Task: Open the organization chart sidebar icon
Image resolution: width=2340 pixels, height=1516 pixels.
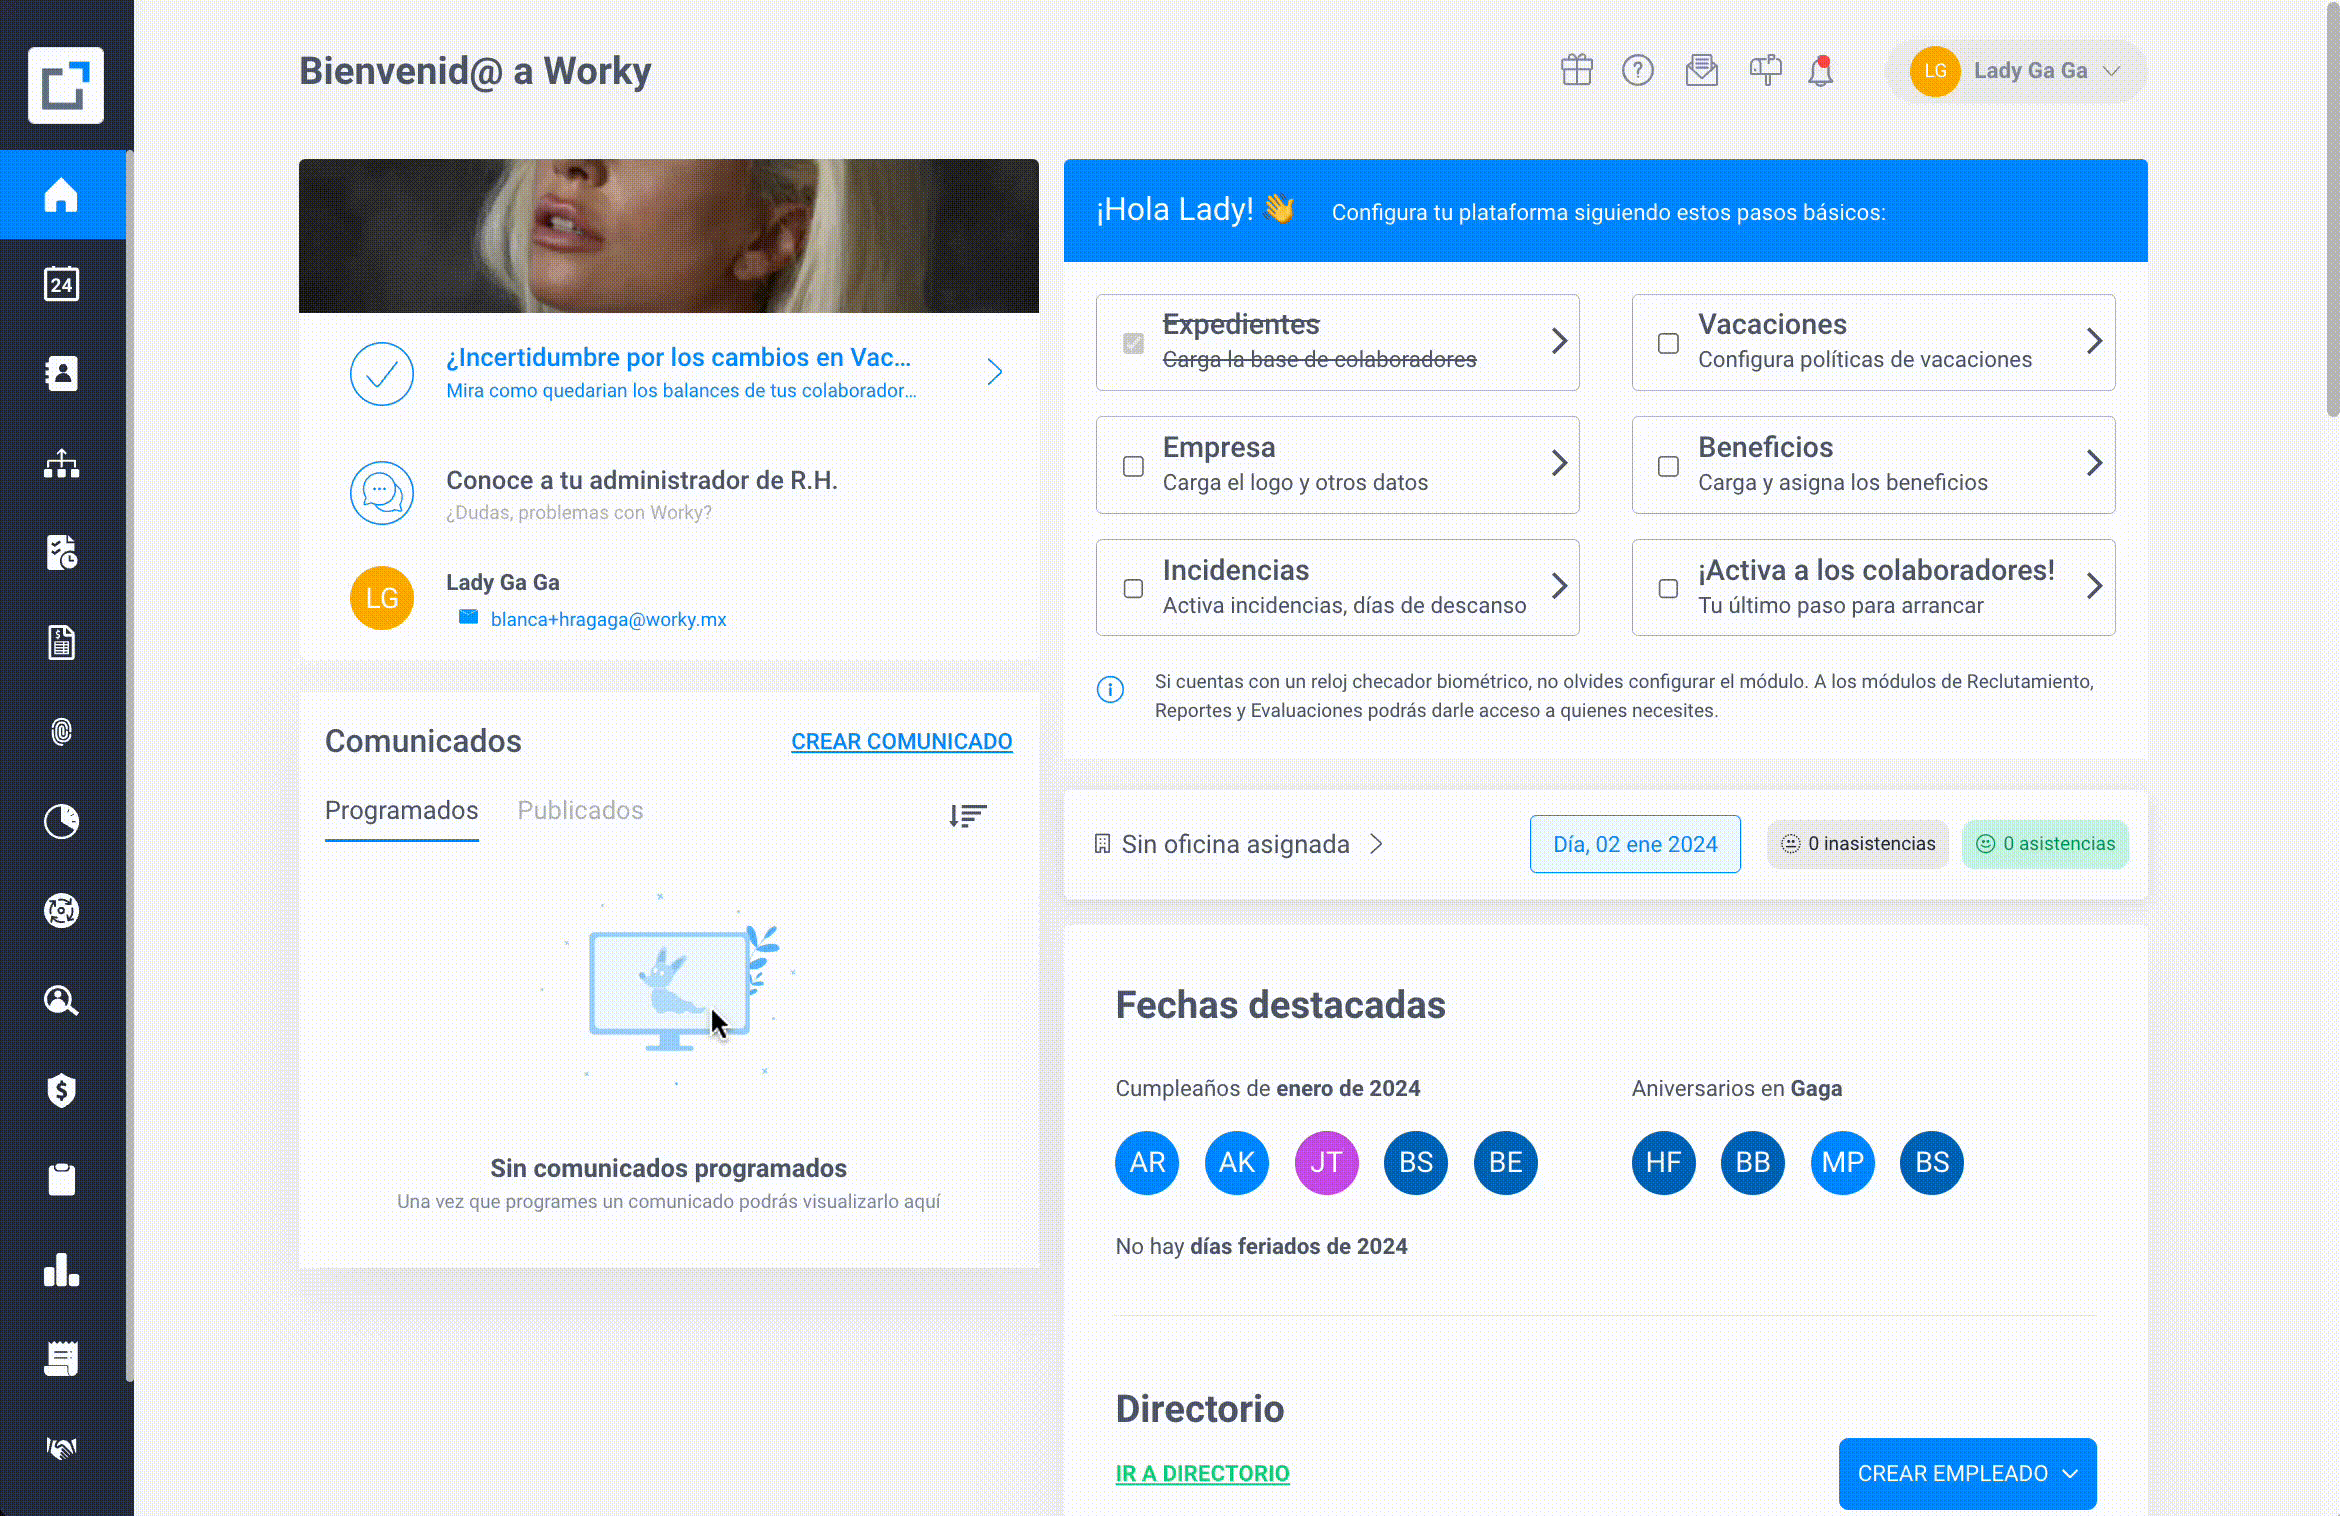Action: pyautogui.click(x=62, y=463)
